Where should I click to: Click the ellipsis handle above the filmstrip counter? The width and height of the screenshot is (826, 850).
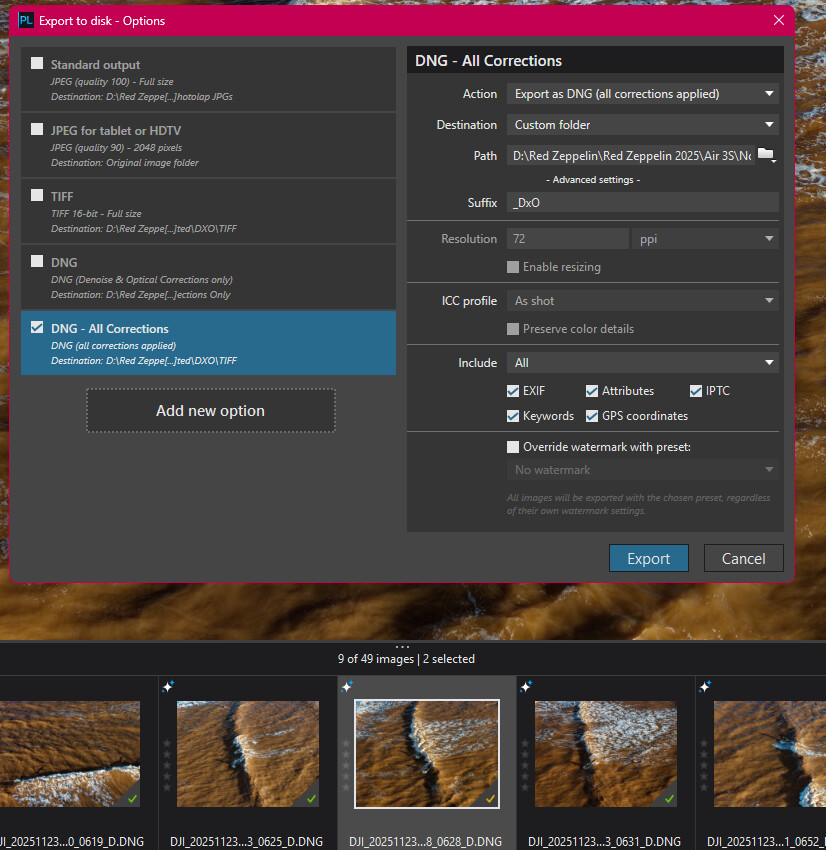tap(404, 647)
